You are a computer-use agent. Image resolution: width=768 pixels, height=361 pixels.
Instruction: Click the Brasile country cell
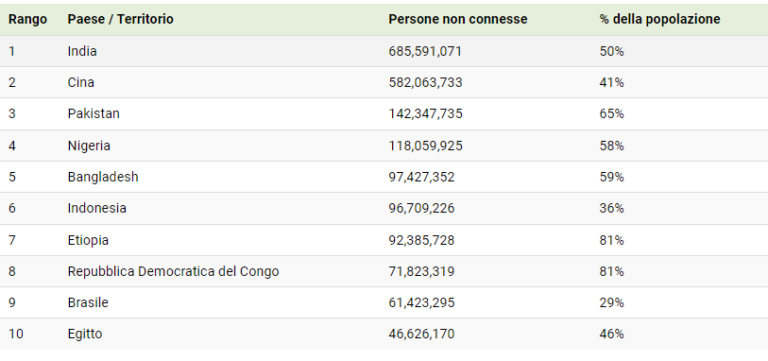click(x=88, y=303)
